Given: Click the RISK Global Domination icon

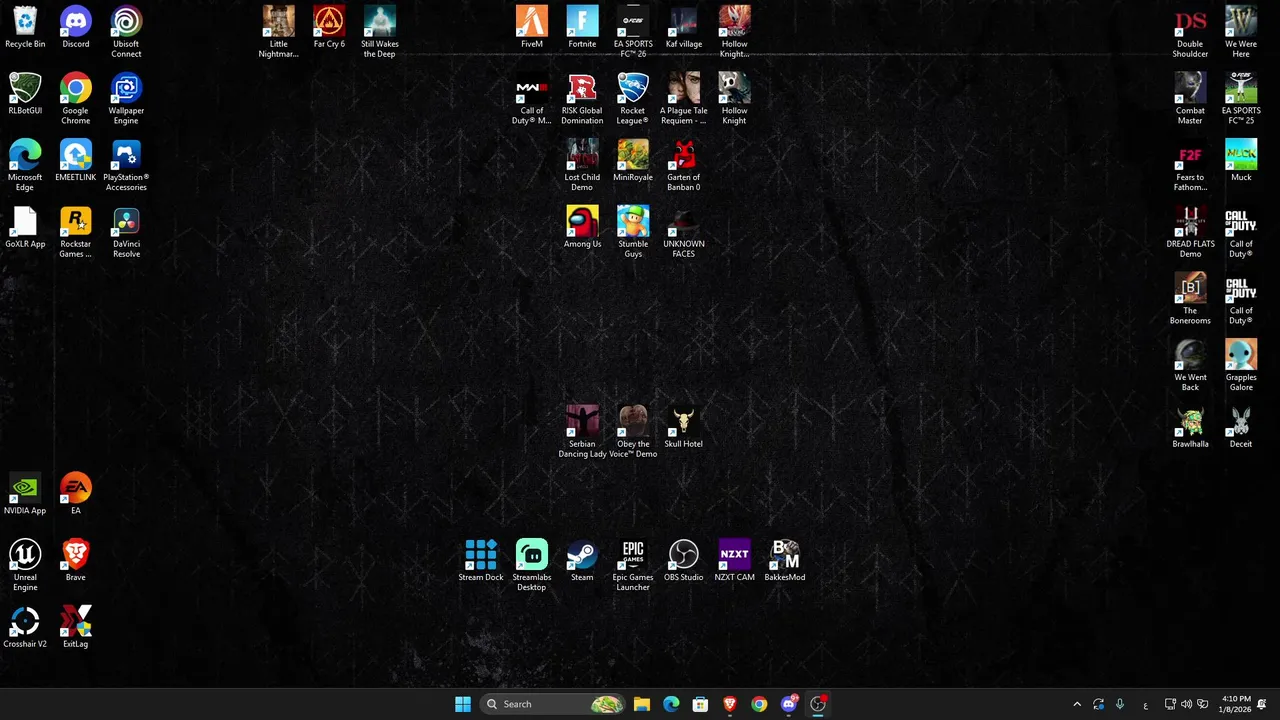Looking at the screenshot, I should (582, 99).
